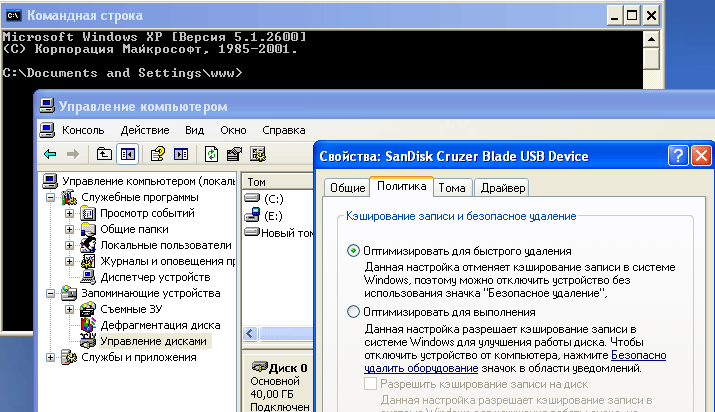Click the Дефрагментация диска tree label

(160, 325)
